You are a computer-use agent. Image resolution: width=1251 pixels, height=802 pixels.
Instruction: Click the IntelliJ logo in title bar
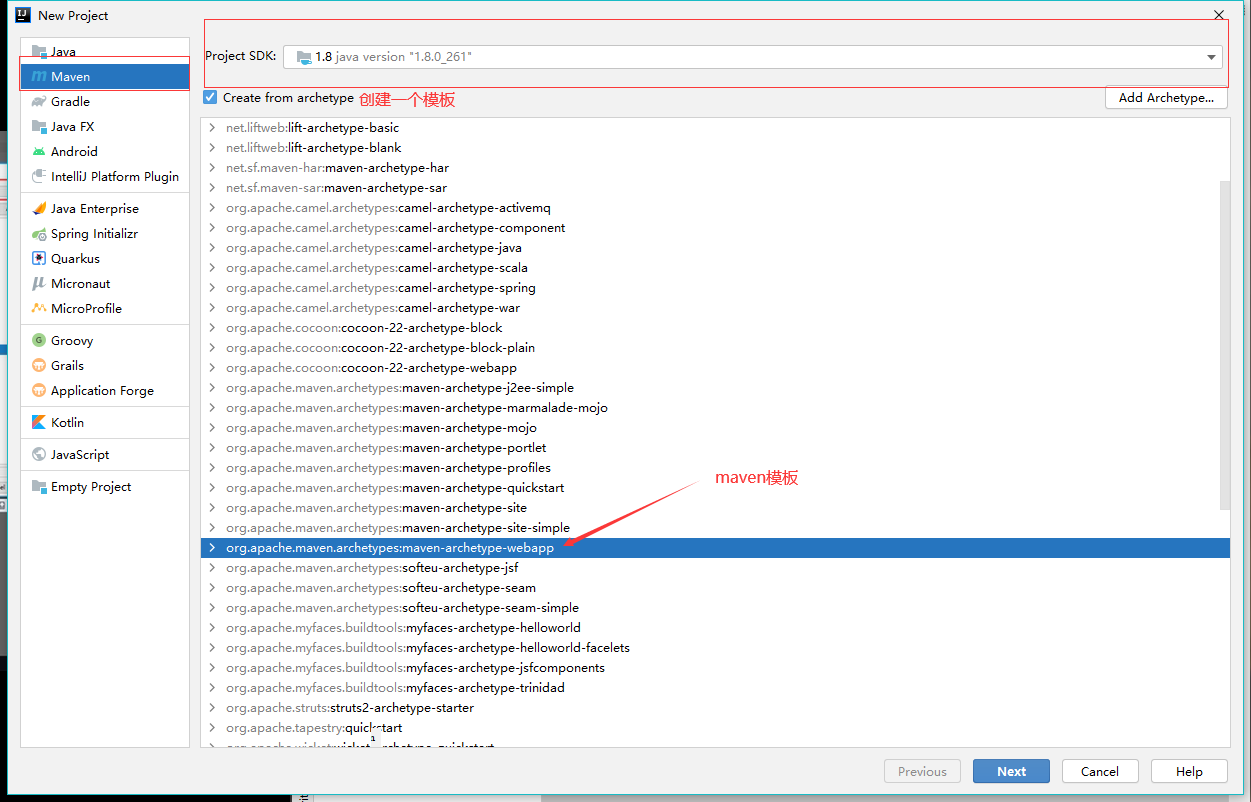coord(22,15)
